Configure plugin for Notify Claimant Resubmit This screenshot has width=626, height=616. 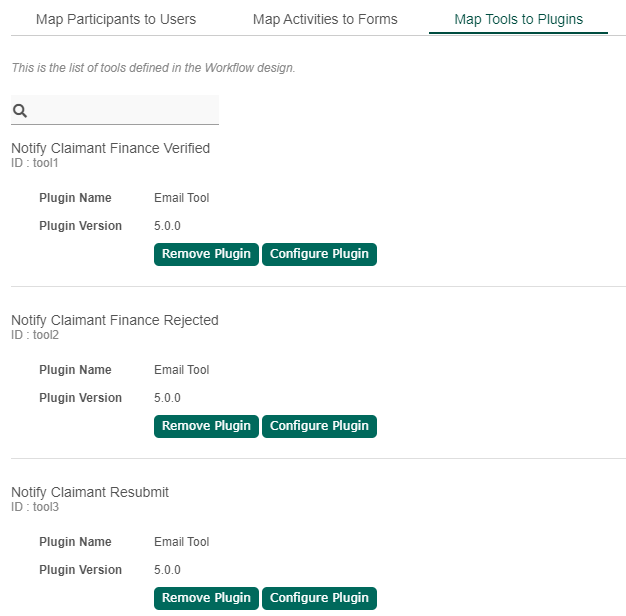point(319,598)
